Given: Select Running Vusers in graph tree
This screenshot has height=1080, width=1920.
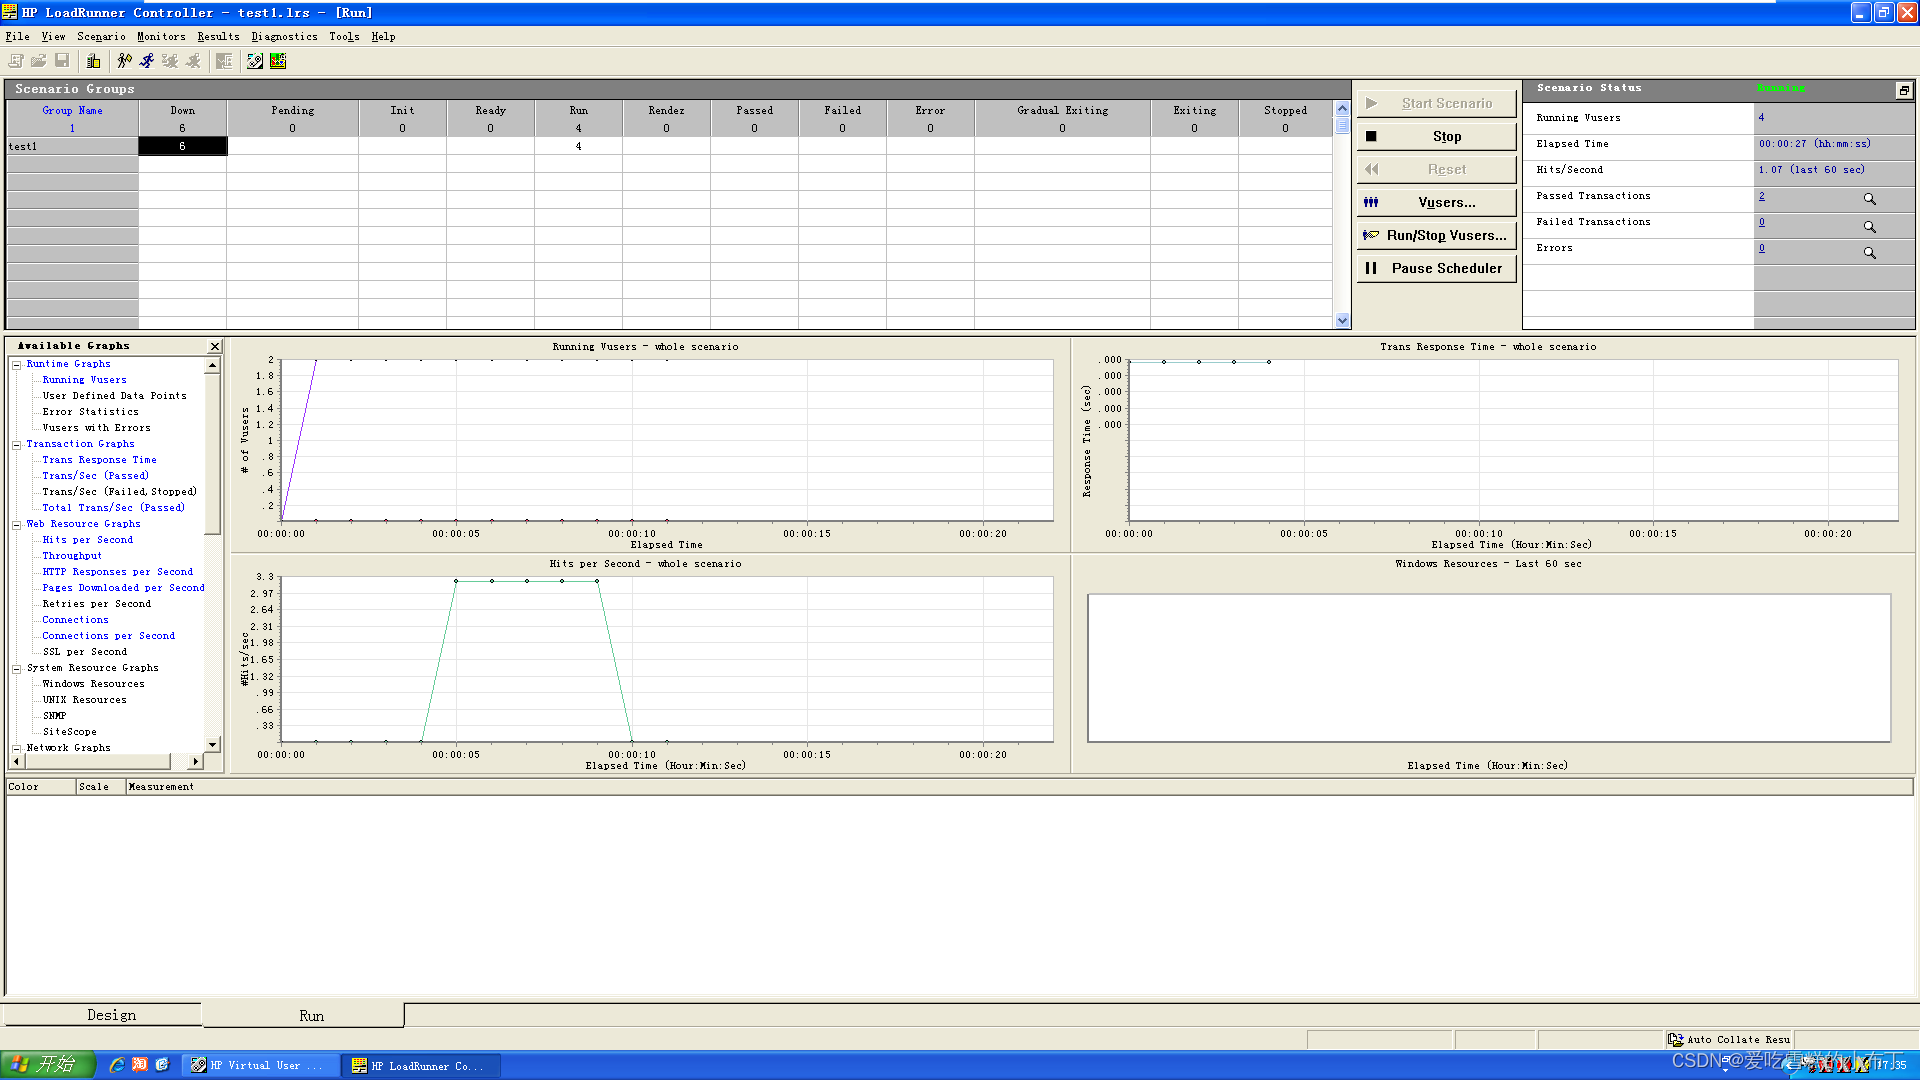Looking at the screenshot, I should [x=84, y=380].
